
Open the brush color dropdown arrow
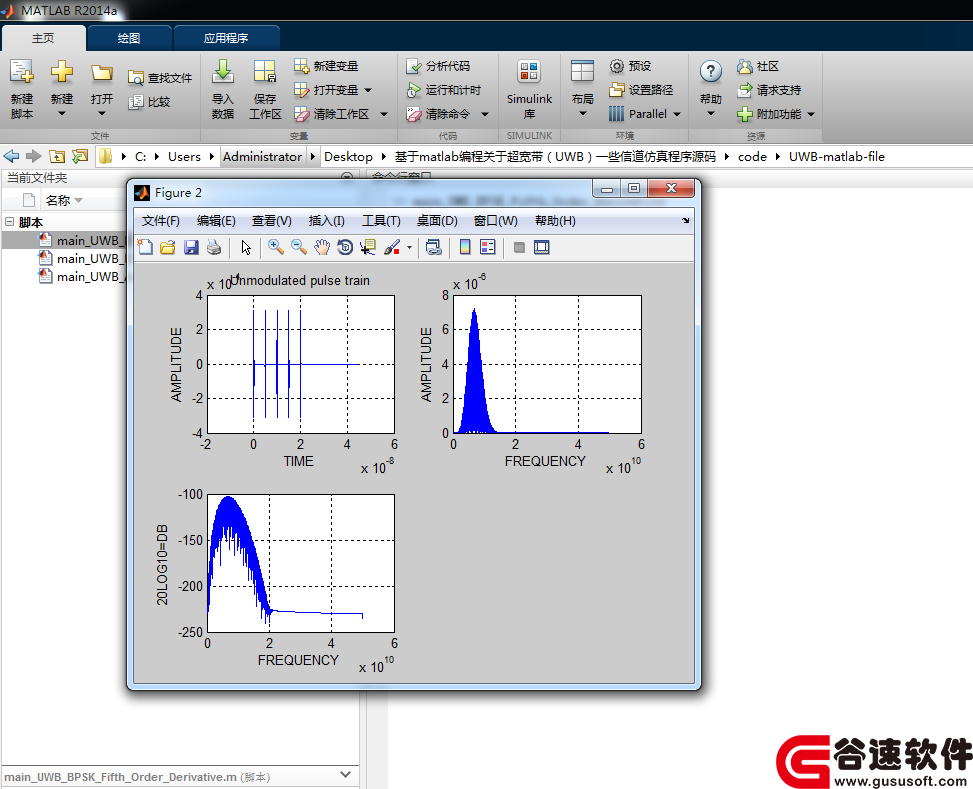tap(410, 248)
